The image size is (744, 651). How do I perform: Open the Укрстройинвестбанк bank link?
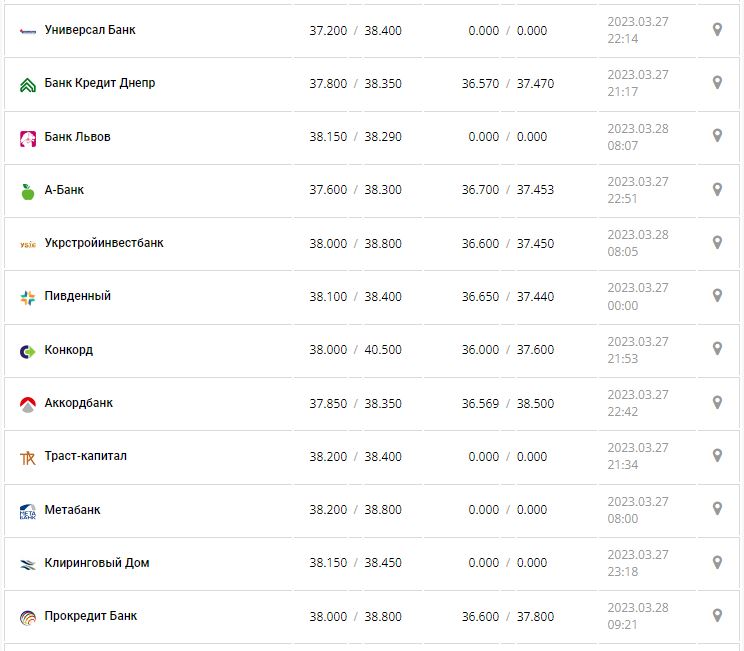point(104,243)
